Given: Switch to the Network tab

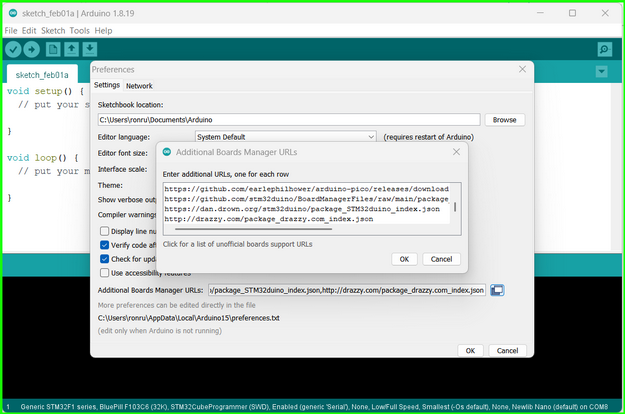Looking at the screenshot, I should point(139,86).
